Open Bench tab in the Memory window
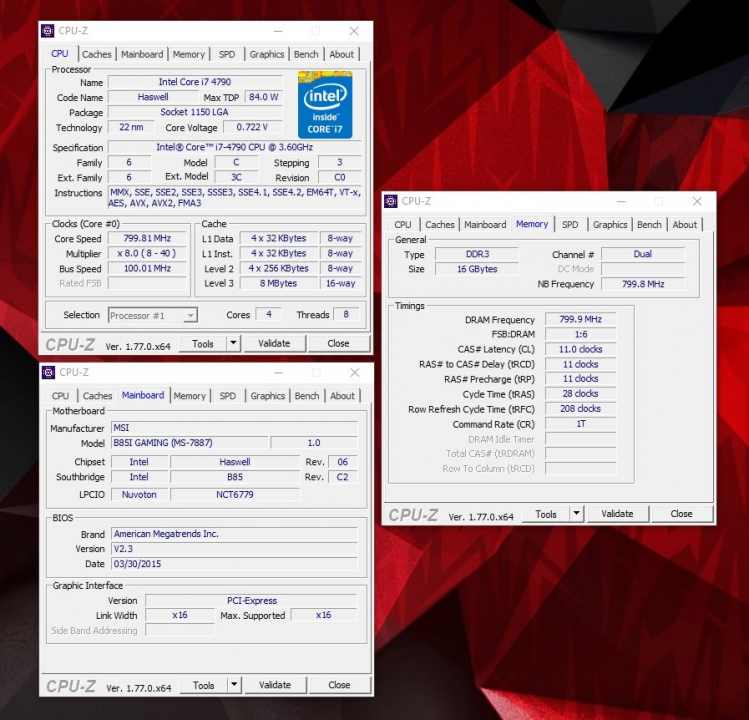749x720 pixels. click(x=649, y=225)
